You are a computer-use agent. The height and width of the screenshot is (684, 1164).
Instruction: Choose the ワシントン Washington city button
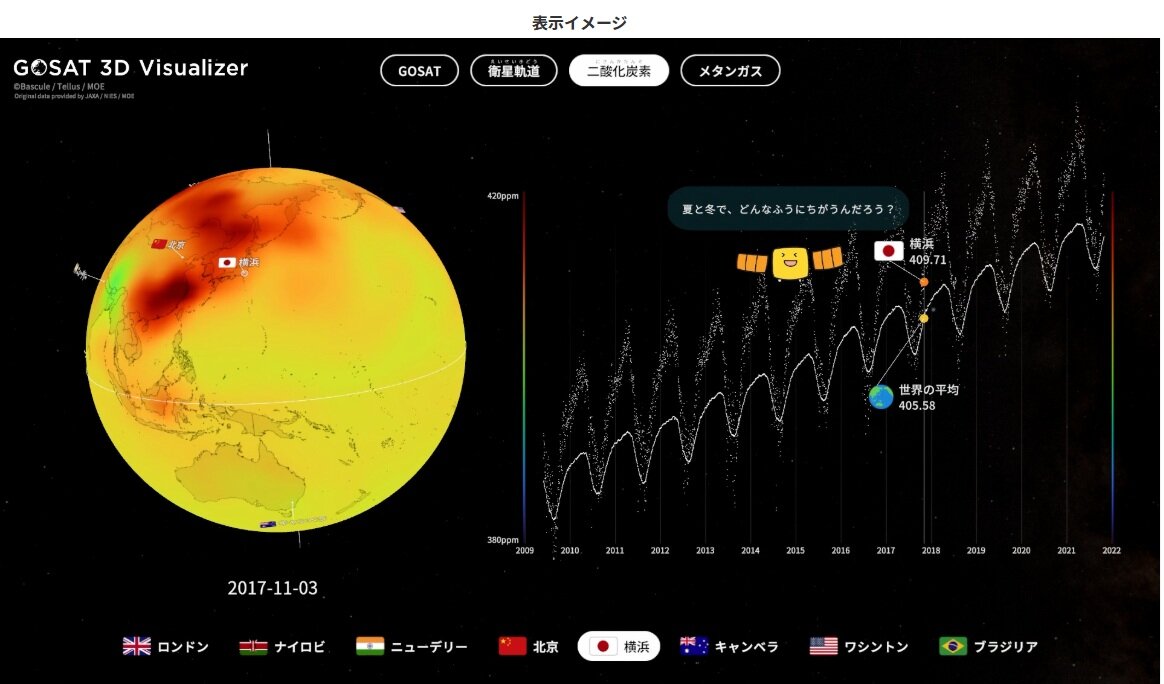pyautogui.click(x=859, y=647)
